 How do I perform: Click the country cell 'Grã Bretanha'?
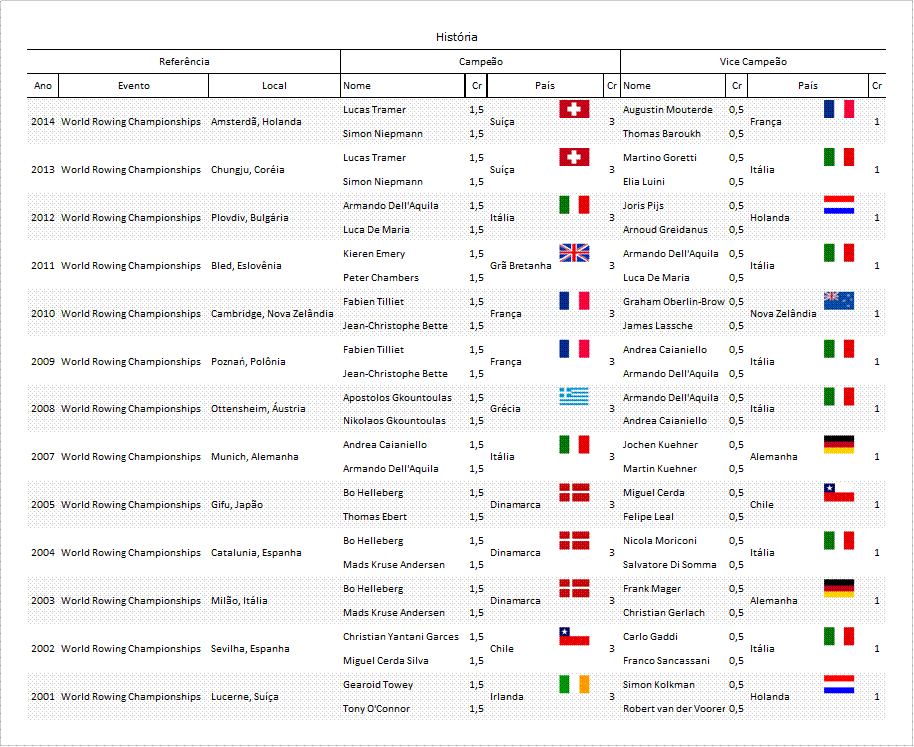click(x=521, y=265)
